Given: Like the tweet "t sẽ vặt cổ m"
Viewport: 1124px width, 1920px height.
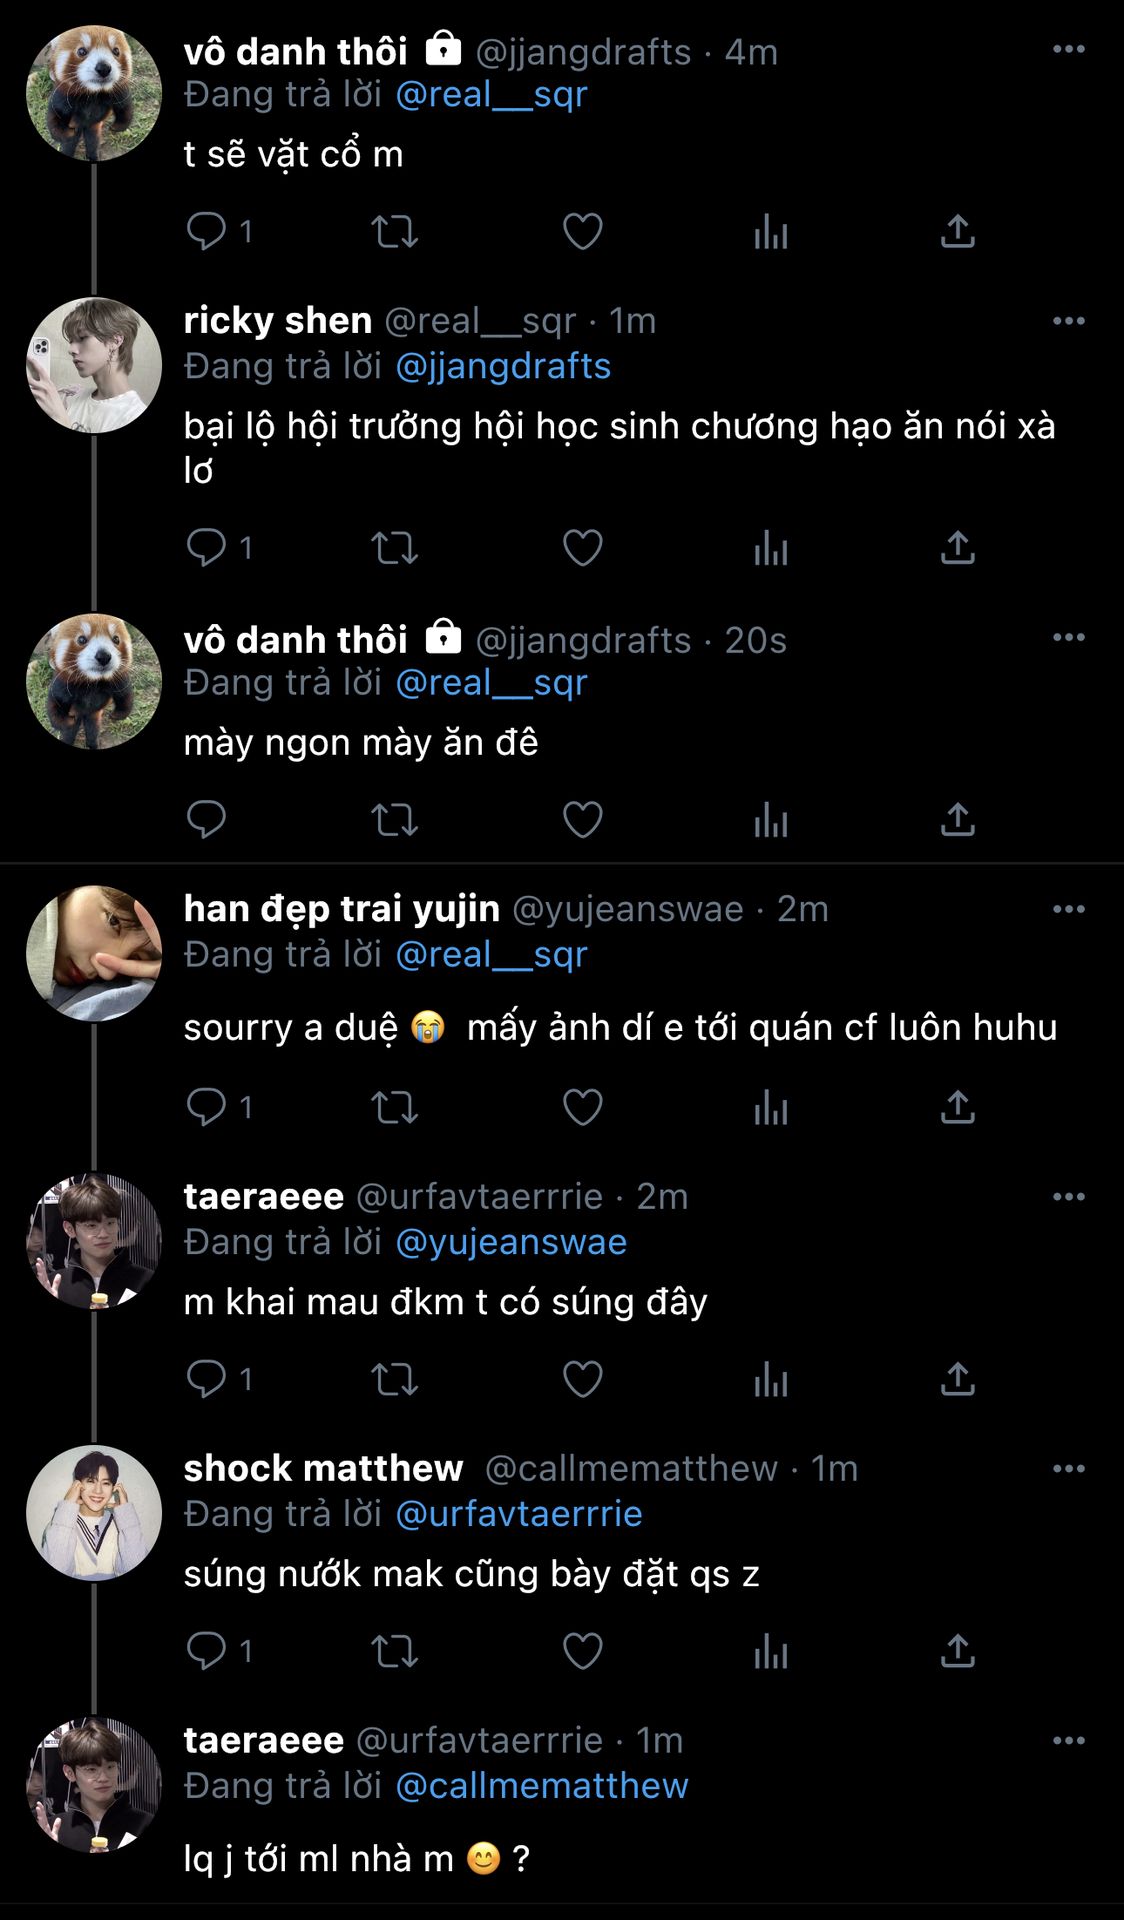Looking at the screenshot, I should click(x=582, y=232).
